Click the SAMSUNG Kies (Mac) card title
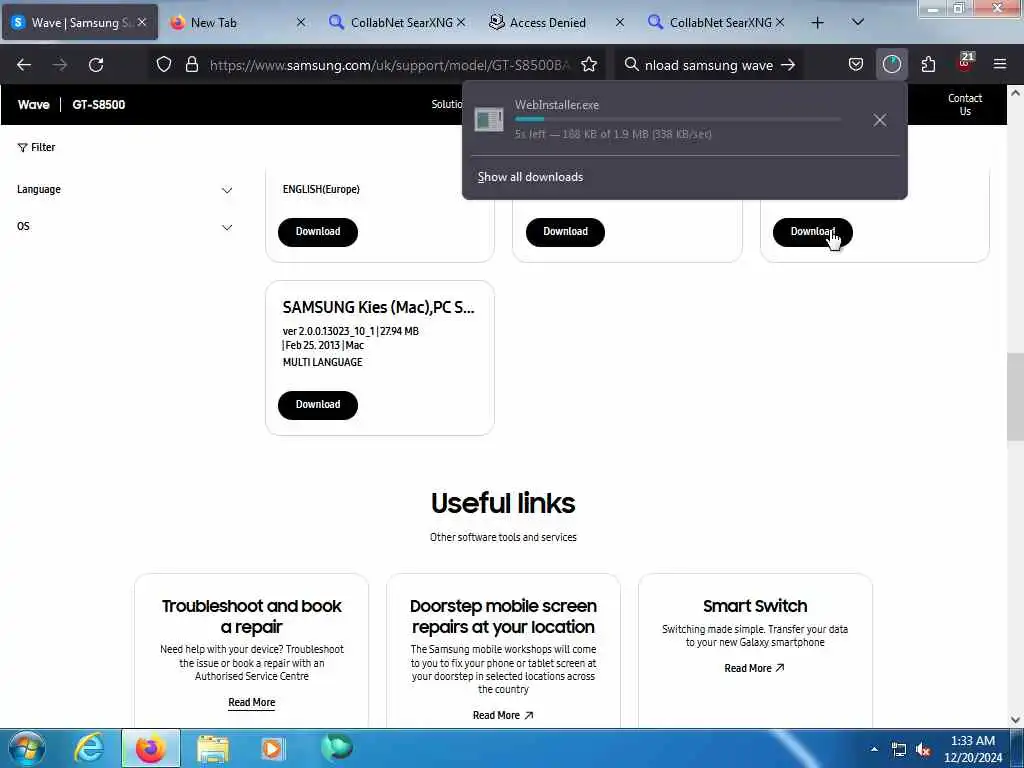The width and height of the screenshot is (1024, 768). (378, 308)
